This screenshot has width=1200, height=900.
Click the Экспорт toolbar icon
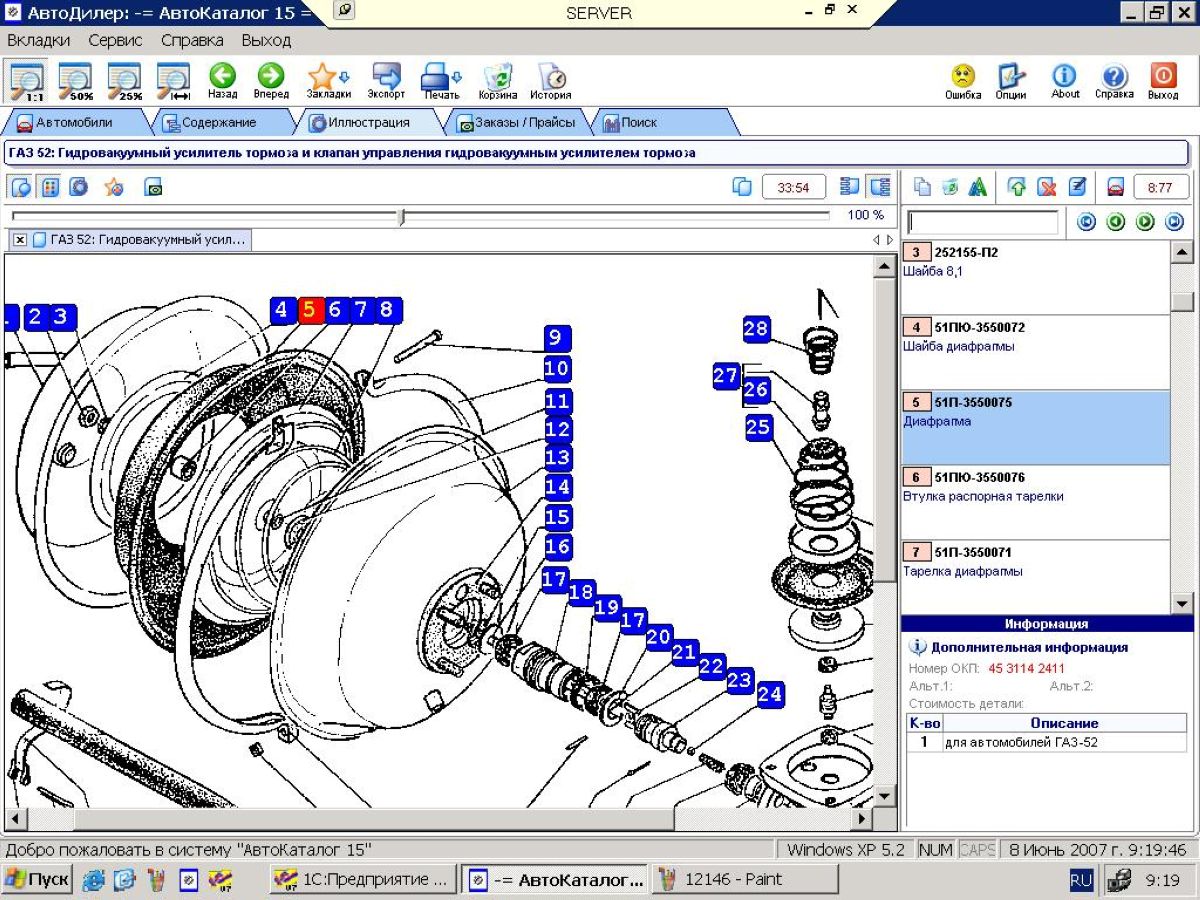(x=386, y=80)
